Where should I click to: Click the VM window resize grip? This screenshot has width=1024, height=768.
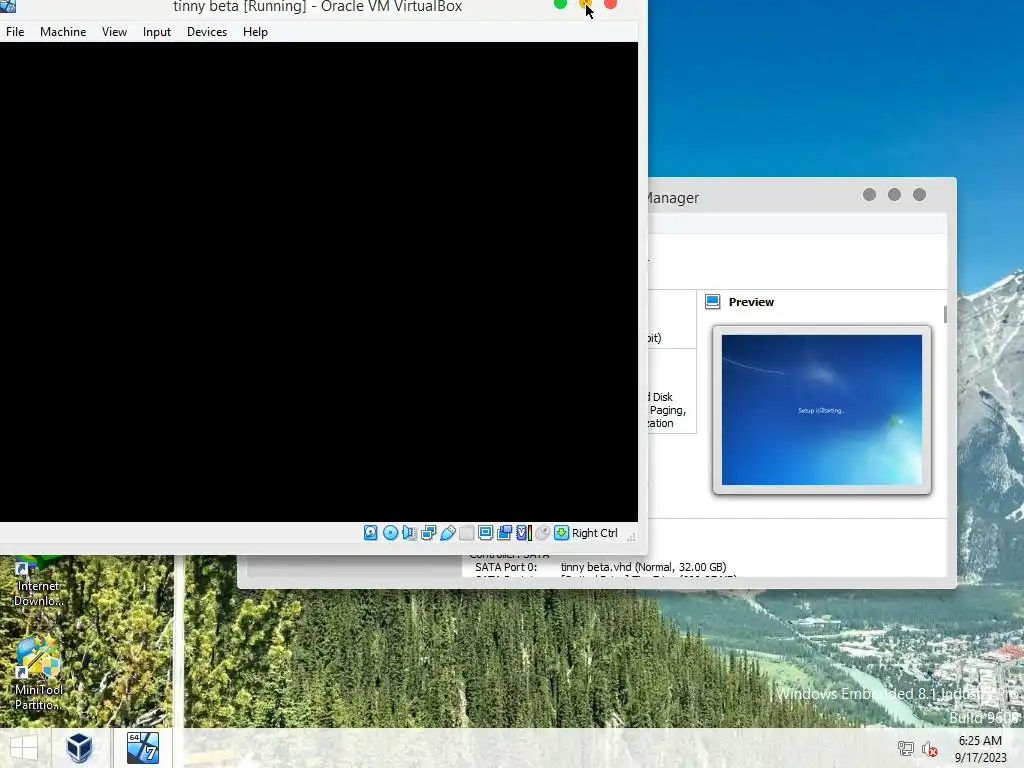click(631, 536)
